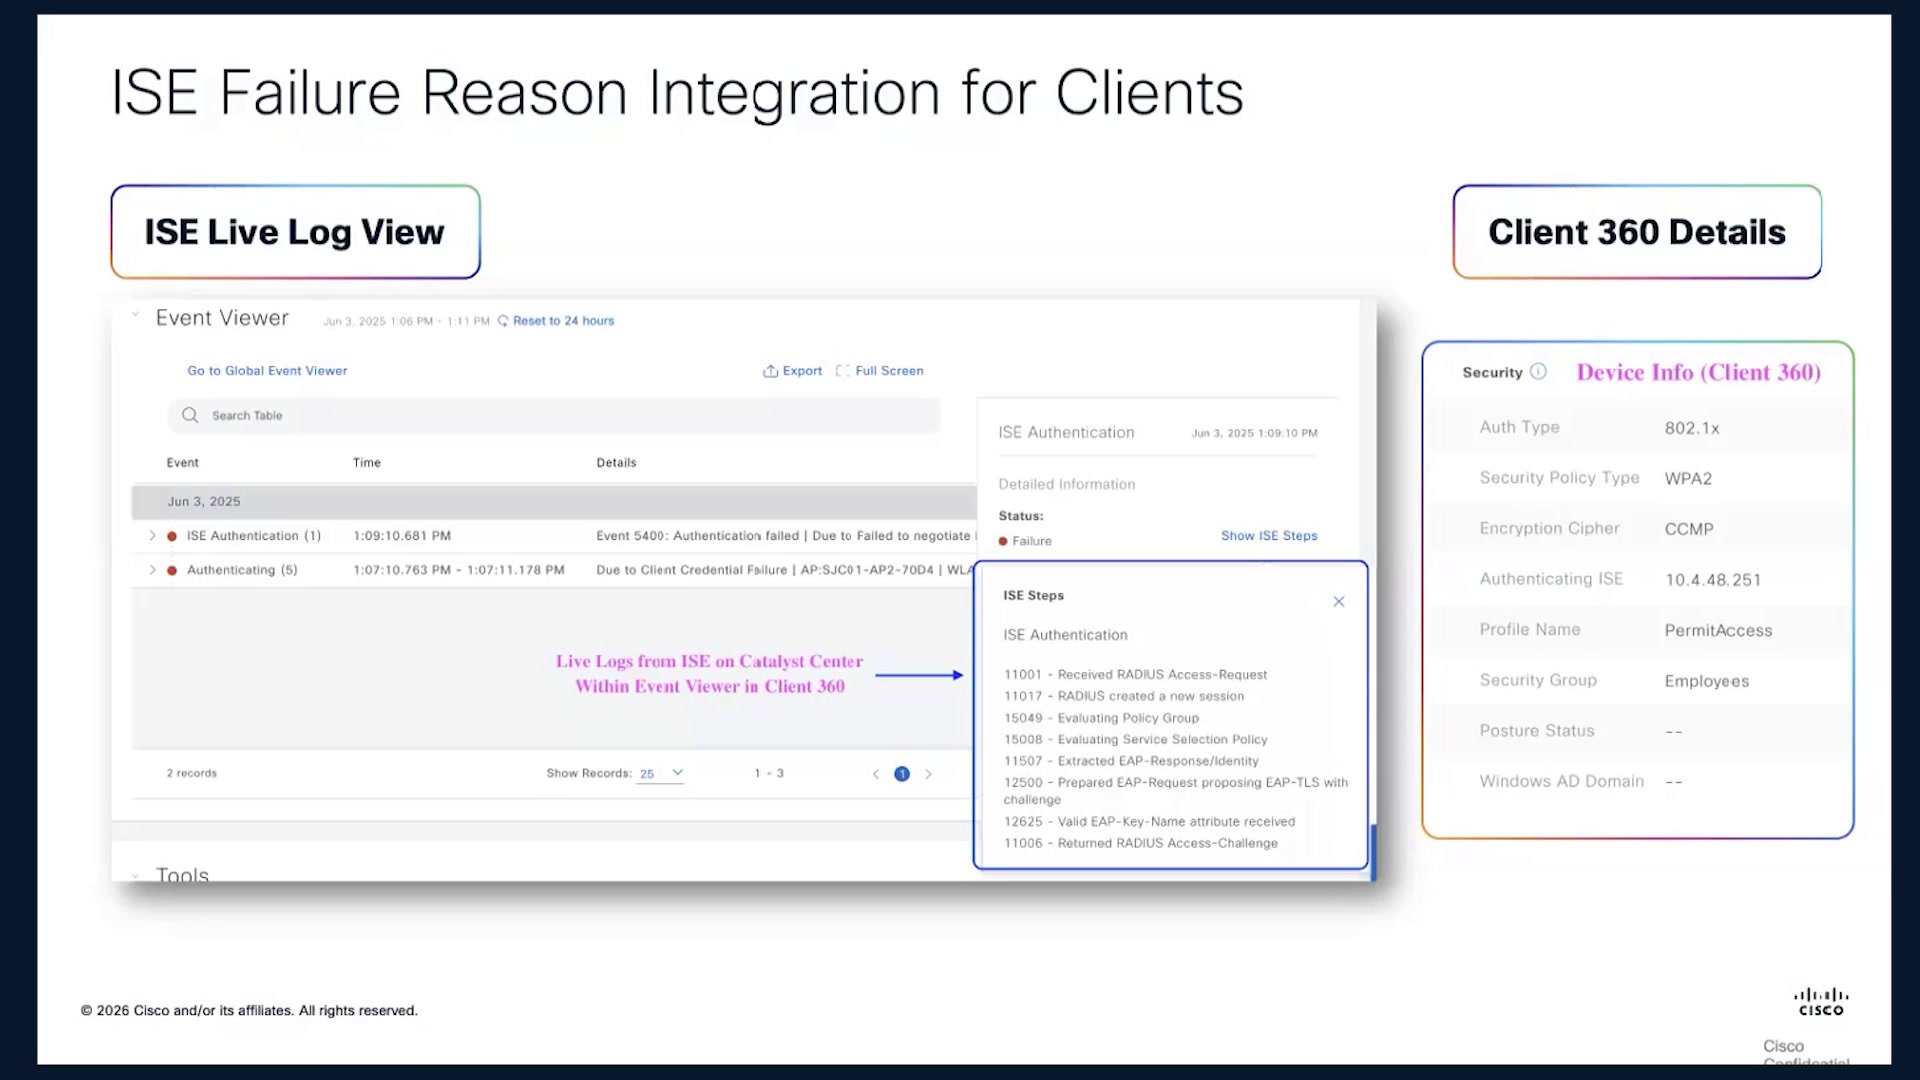1920x1080 pixels.
Task: Click the Auth Type value 802.1x
Action: click(1692, 428)
